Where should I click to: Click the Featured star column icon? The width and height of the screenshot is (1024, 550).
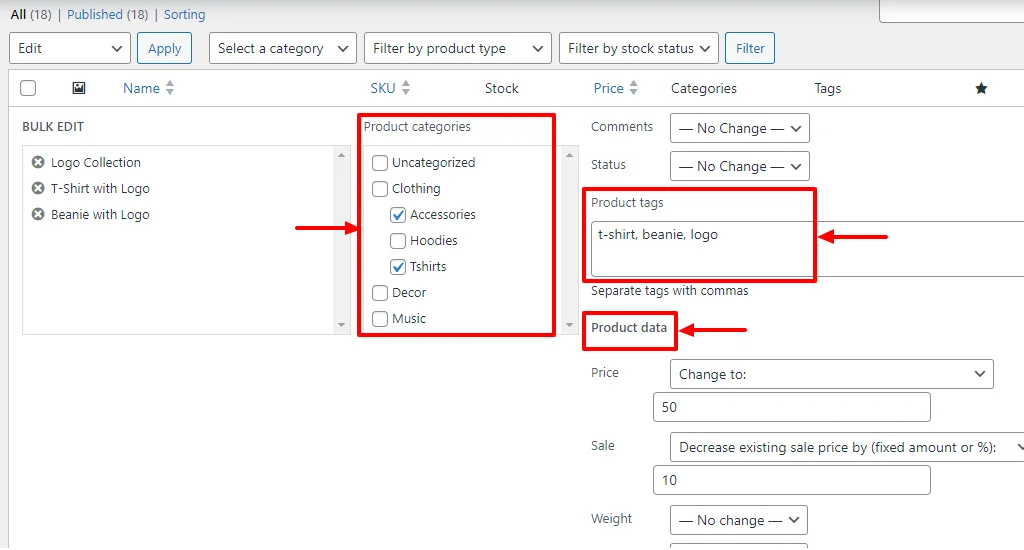[981, 88]
